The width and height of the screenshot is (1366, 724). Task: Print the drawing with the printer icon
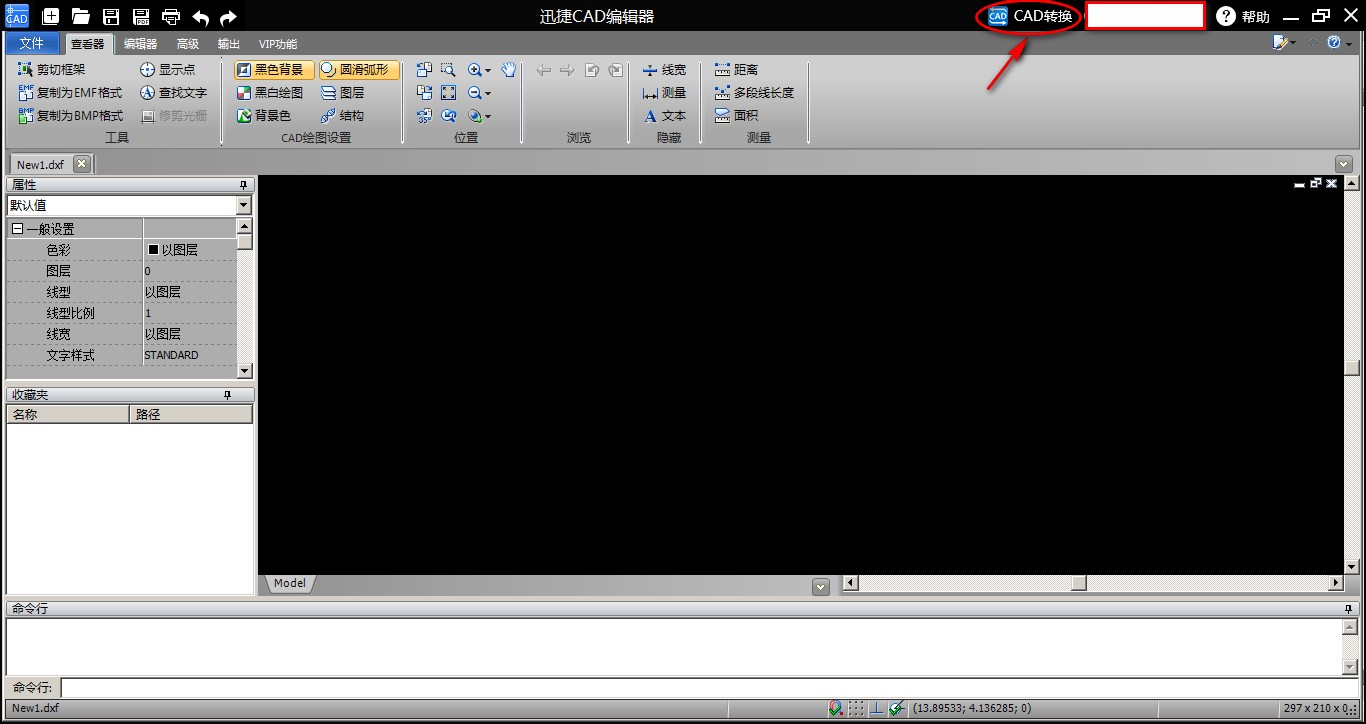171,16
